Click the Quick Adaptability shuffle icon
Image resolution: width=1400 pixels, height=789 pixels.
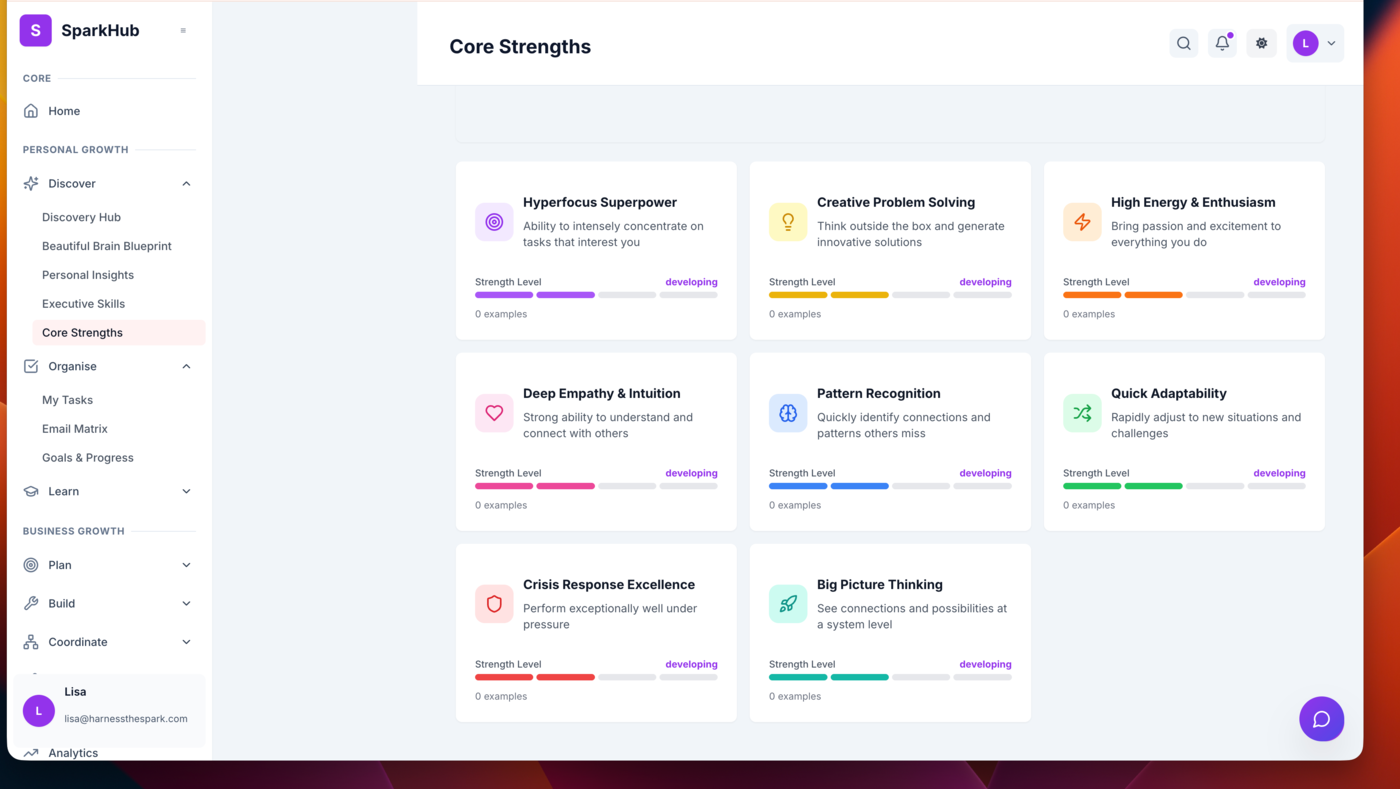[1082, 413]
